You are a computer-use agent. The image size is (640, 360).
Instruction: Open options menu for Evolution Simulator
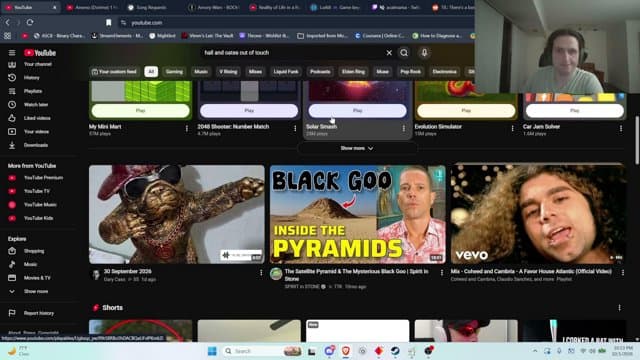tap(512, 129)
